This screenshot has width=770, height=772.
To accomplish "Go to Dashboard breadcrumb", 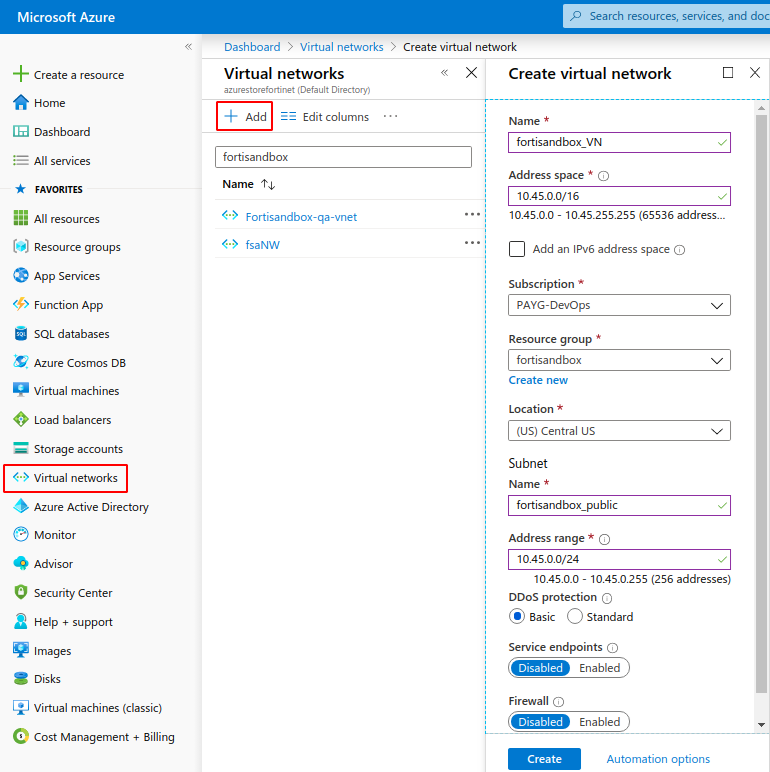I will coord(252,47).
